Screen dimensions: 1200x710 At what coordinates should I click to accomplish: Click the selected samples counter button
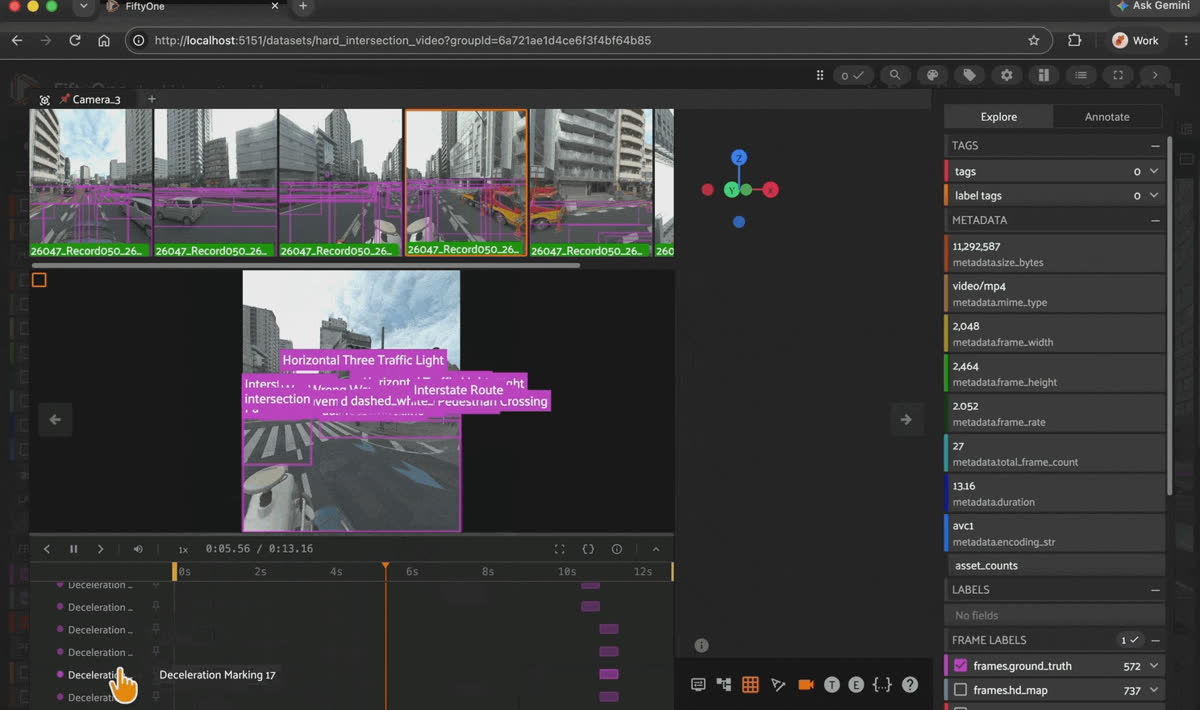852,75
